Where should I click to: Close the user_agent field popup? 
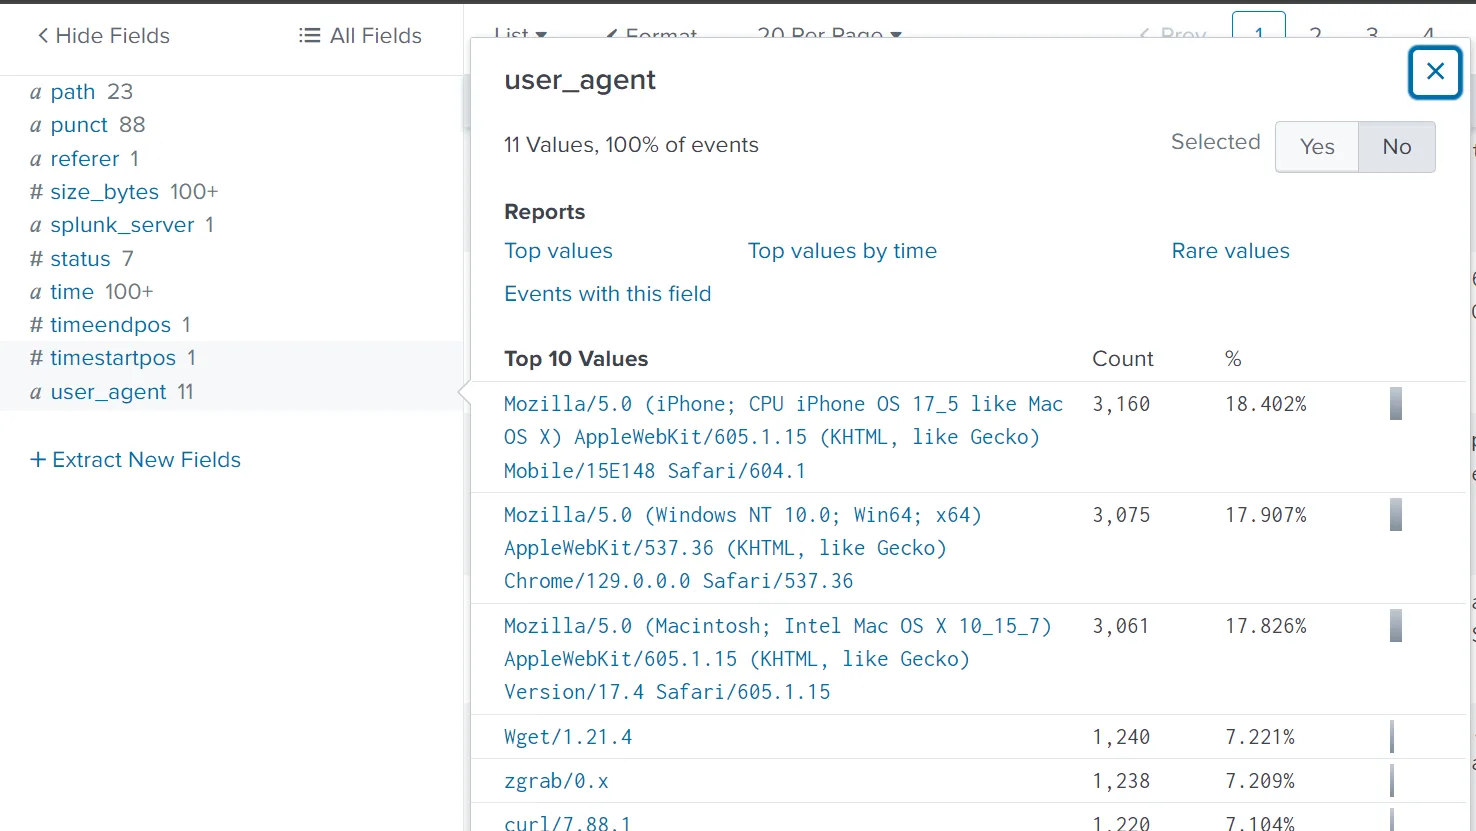pos(1435,72)
